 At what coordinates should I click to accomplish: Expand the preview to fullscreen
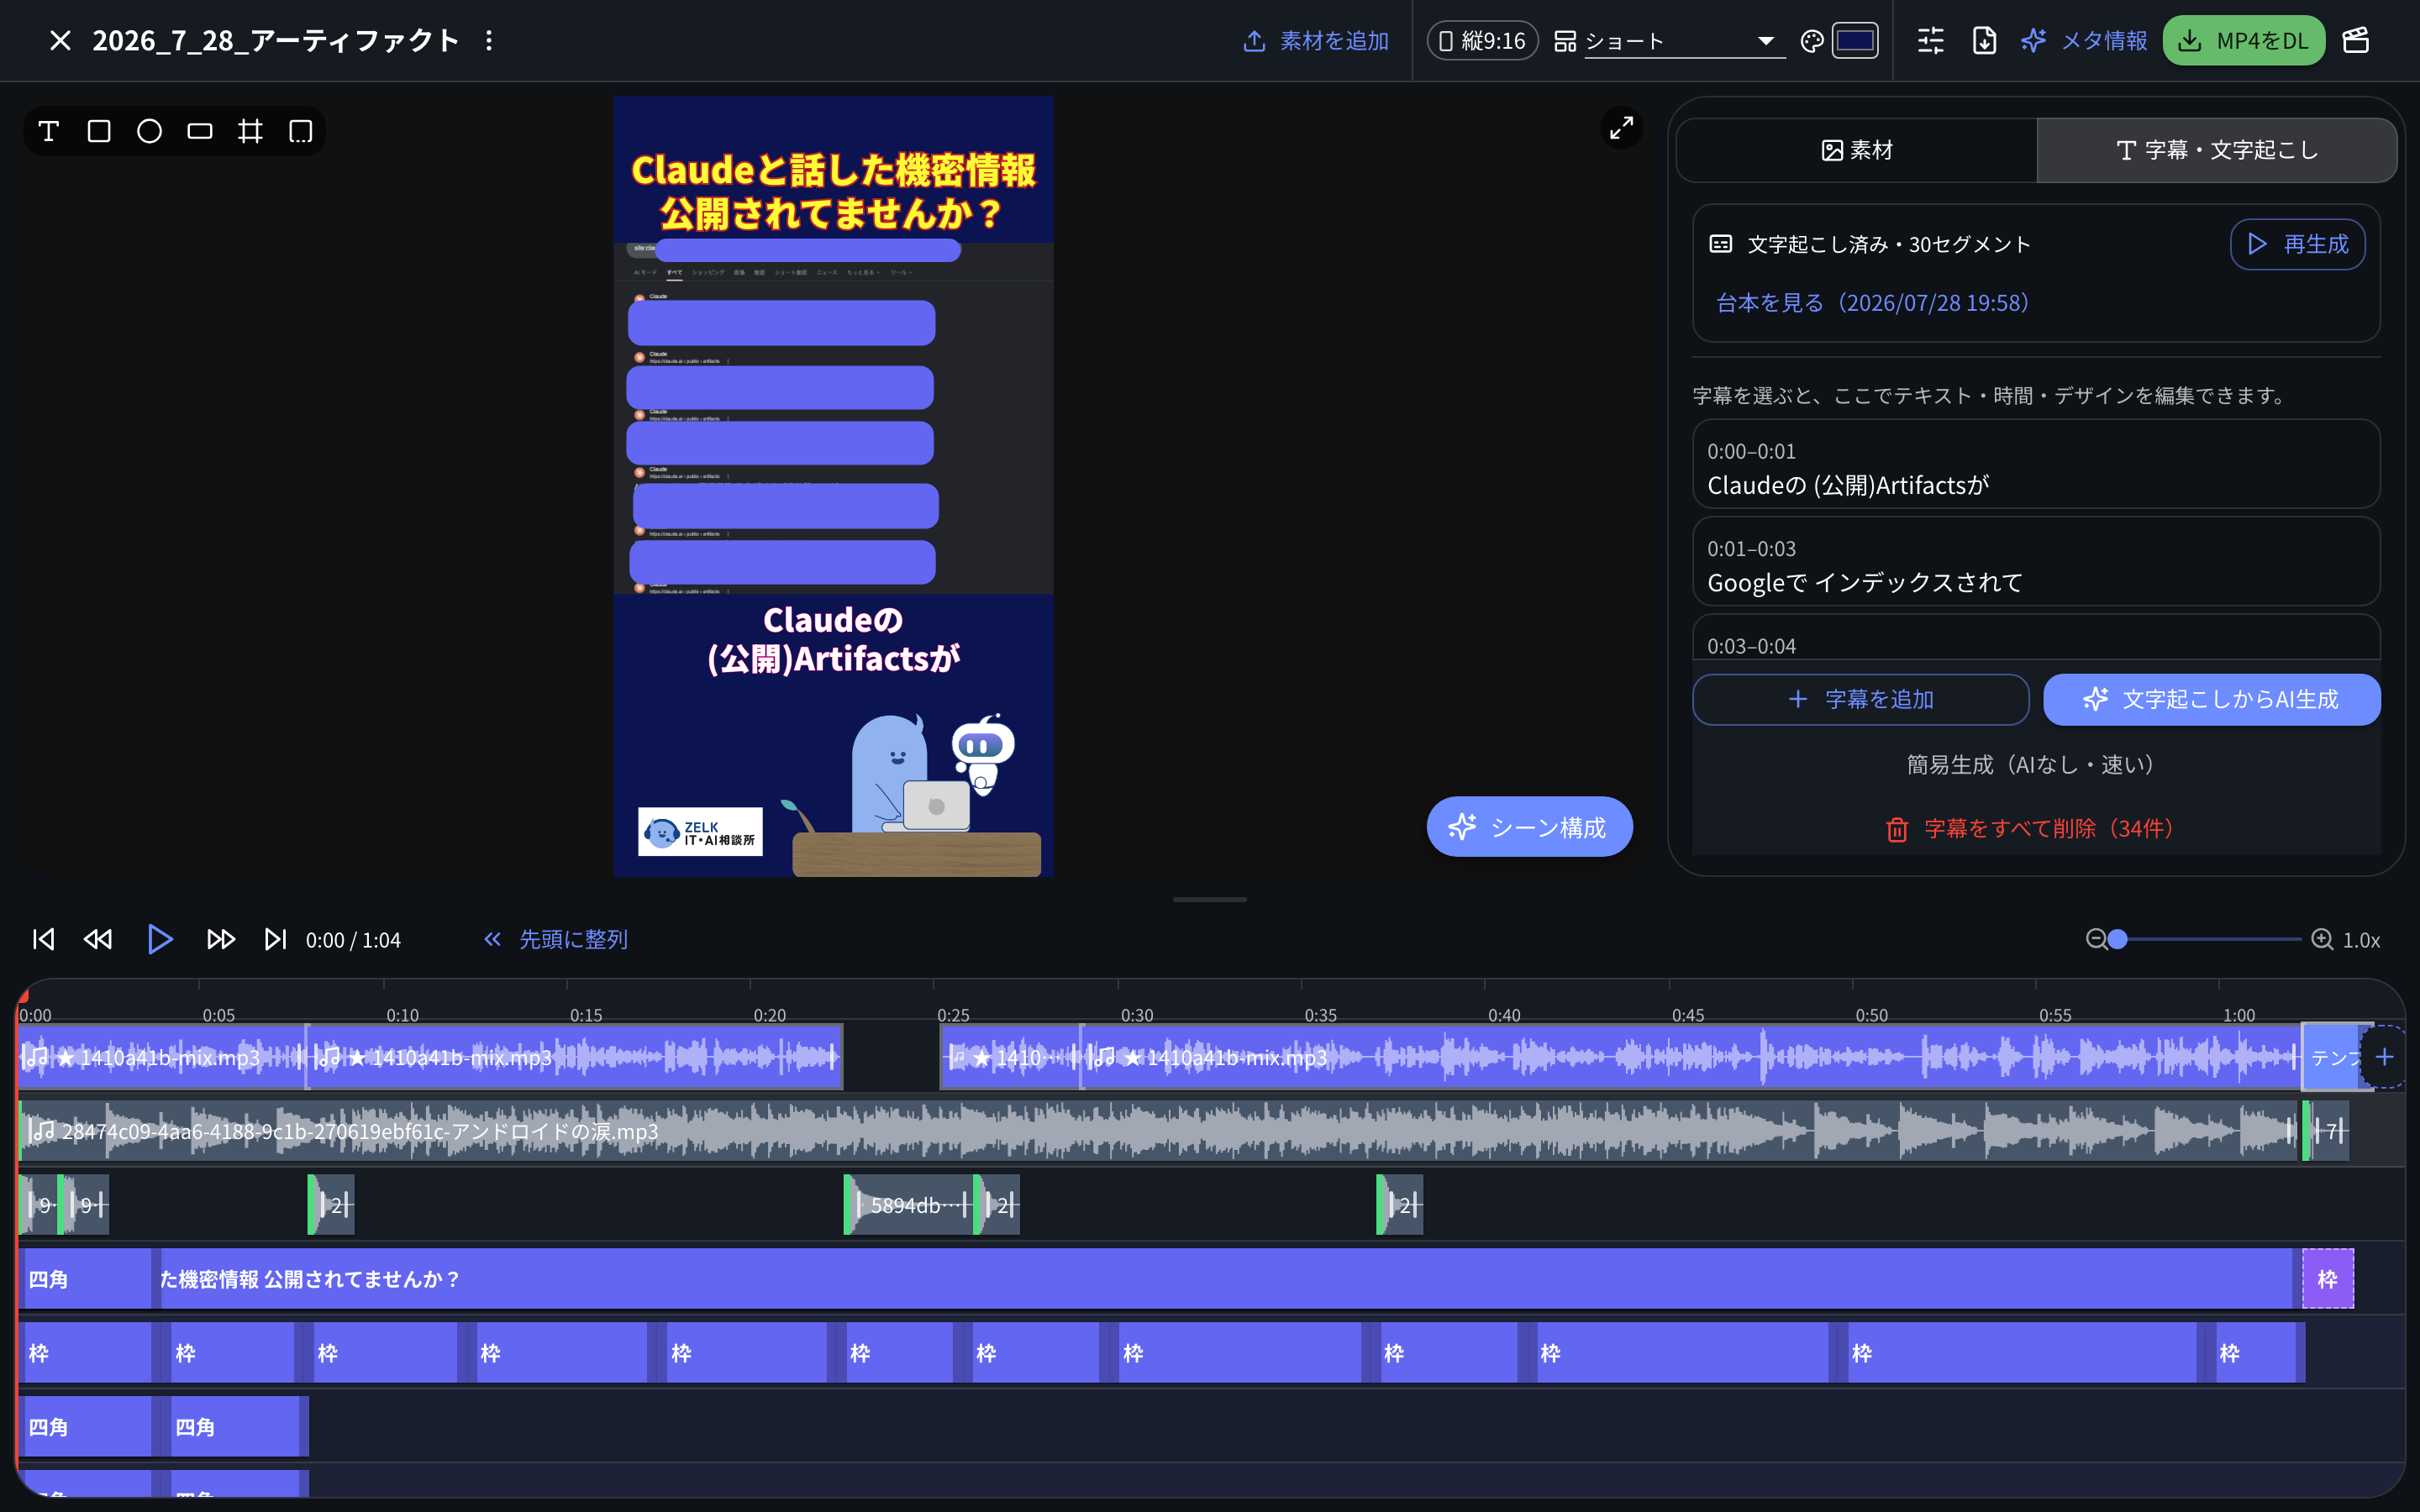1621,127
